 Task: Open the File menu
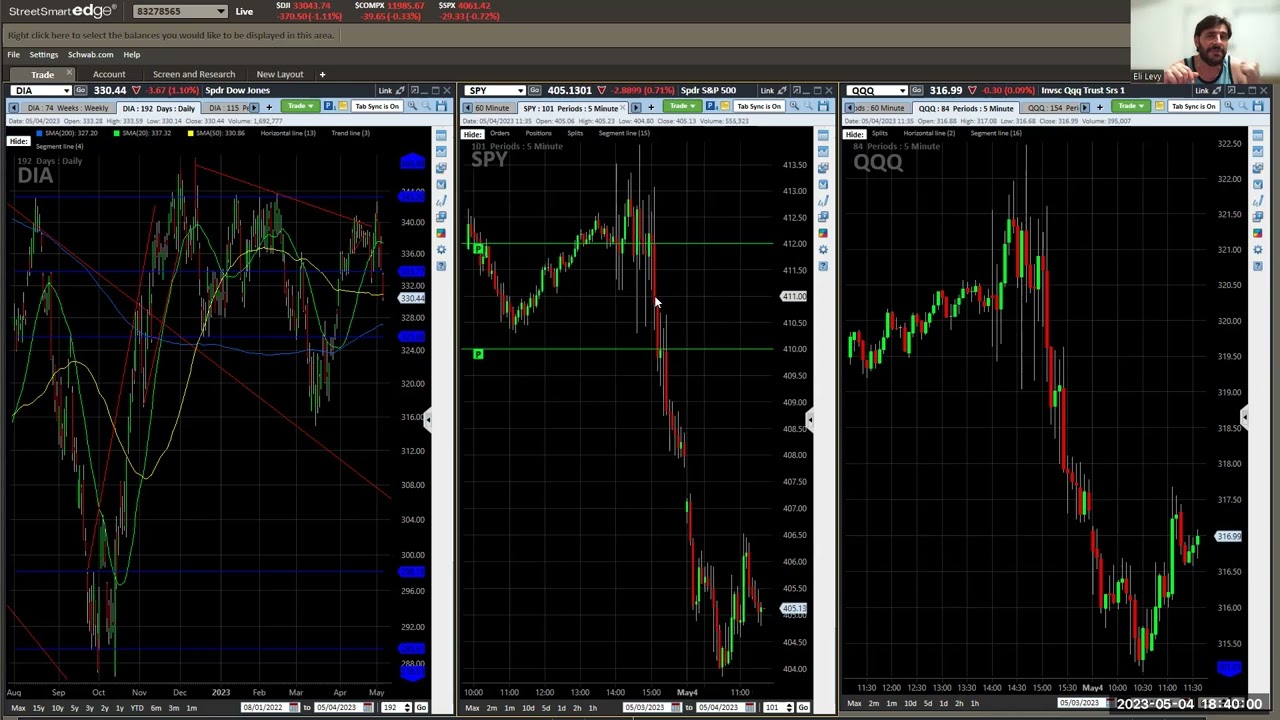click(14, 54)
